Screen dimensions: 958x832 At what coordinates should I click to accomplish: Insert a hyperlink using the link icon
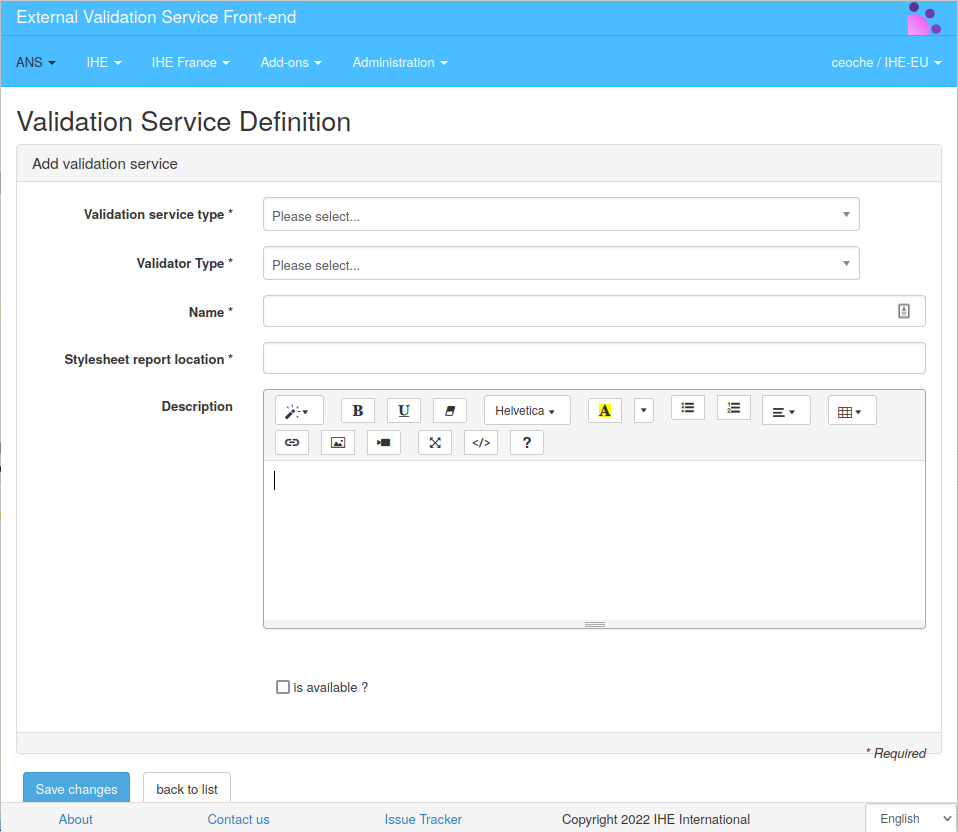click(x=292, y=442)
